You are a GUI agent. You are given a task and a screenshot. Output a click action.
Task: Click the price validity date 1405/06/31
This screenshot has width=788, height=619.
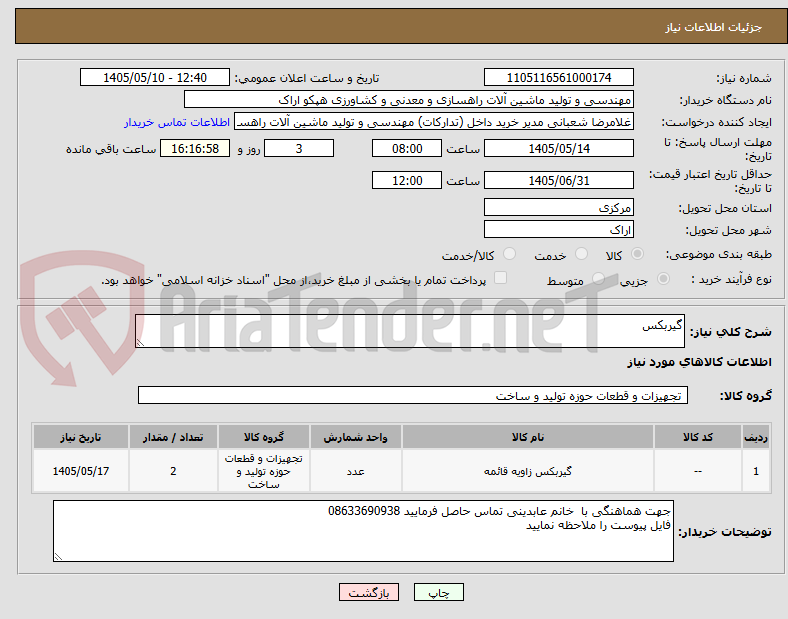click(558, 180)
